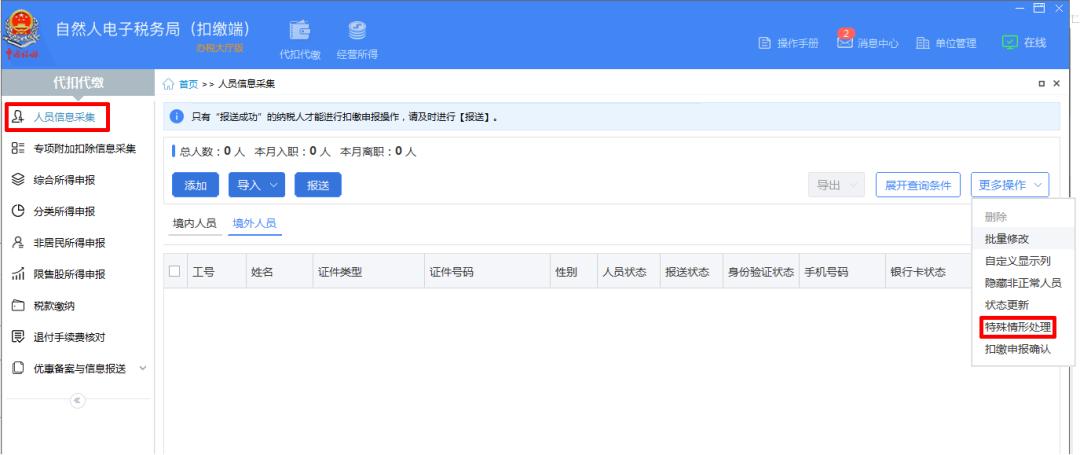Click 展开查询条件 button
This screenshot has height=455, width=1080.
pyautogui.click(x=917, y=185)
